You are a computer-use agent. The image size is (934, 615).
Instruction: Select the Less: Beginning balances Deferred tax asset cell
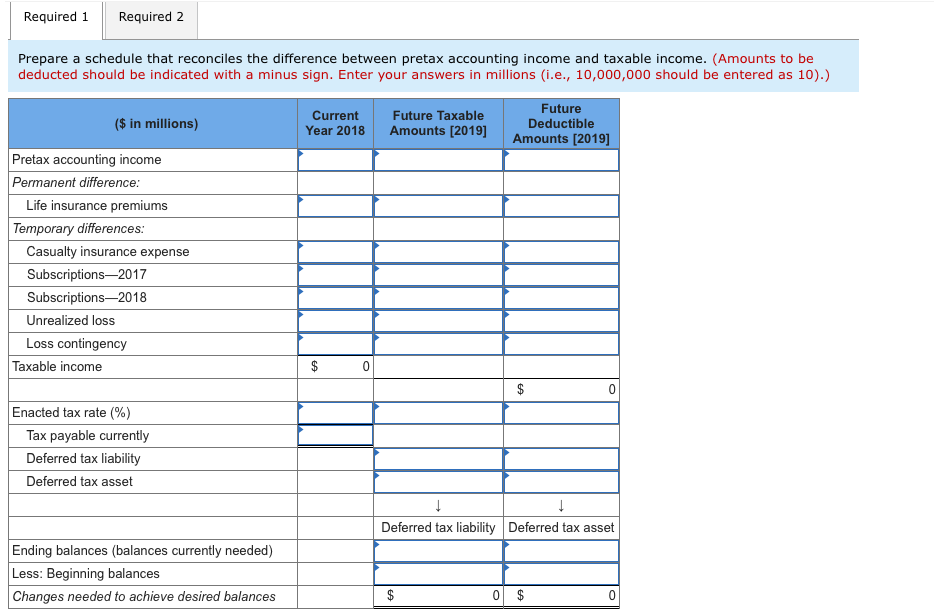point(561,573)
